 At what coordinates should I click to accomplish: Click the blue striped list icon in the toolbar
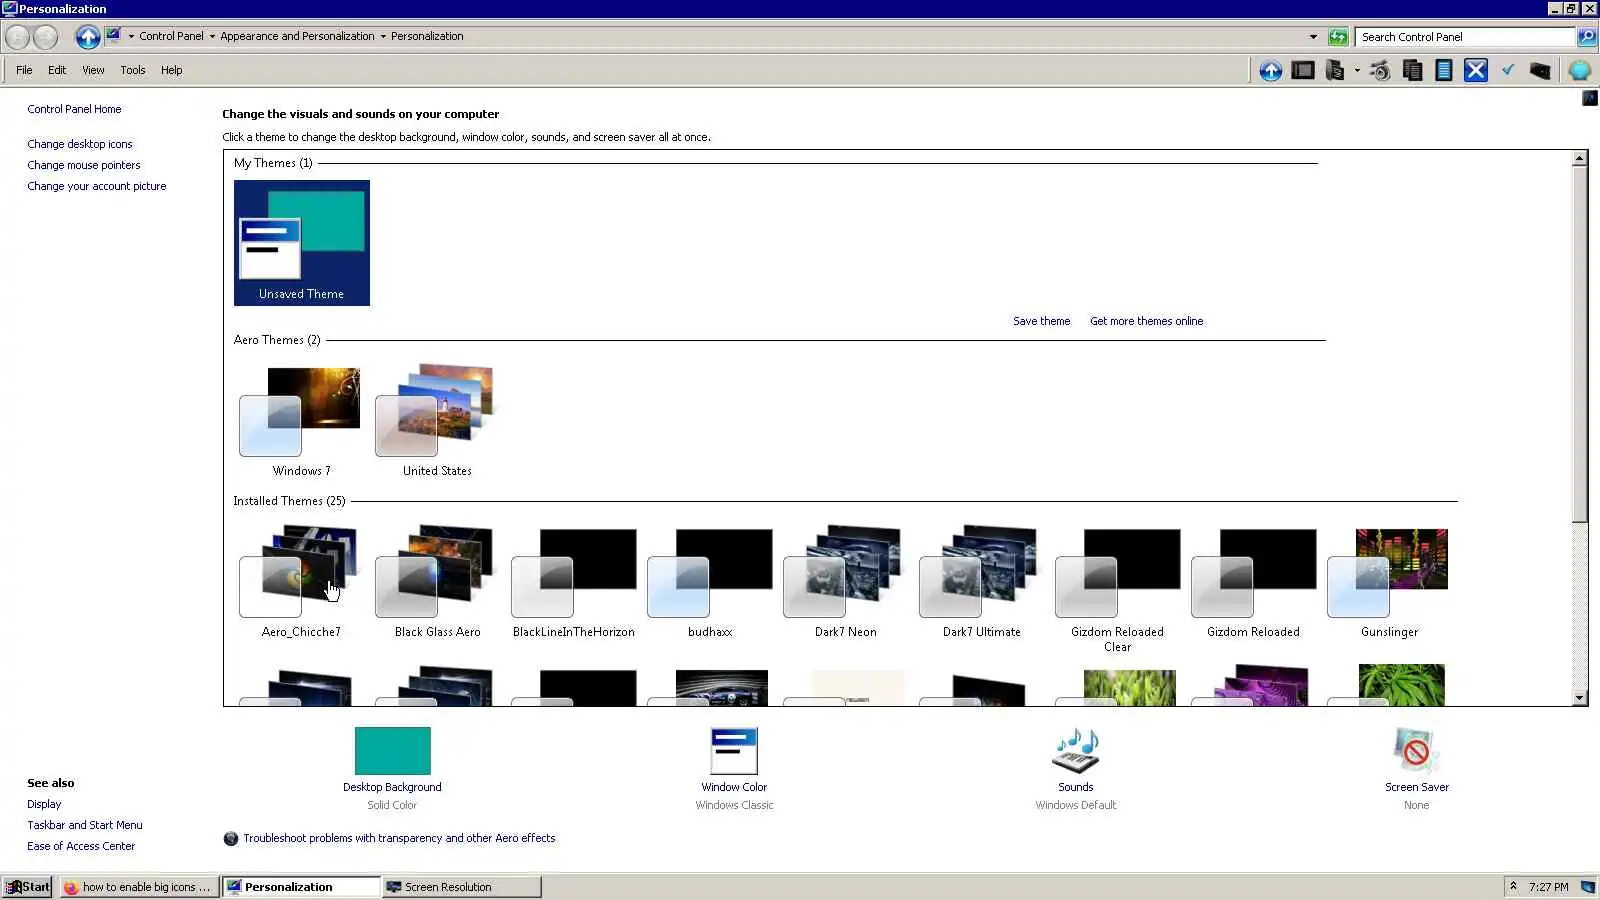[x=1443, y=70]
